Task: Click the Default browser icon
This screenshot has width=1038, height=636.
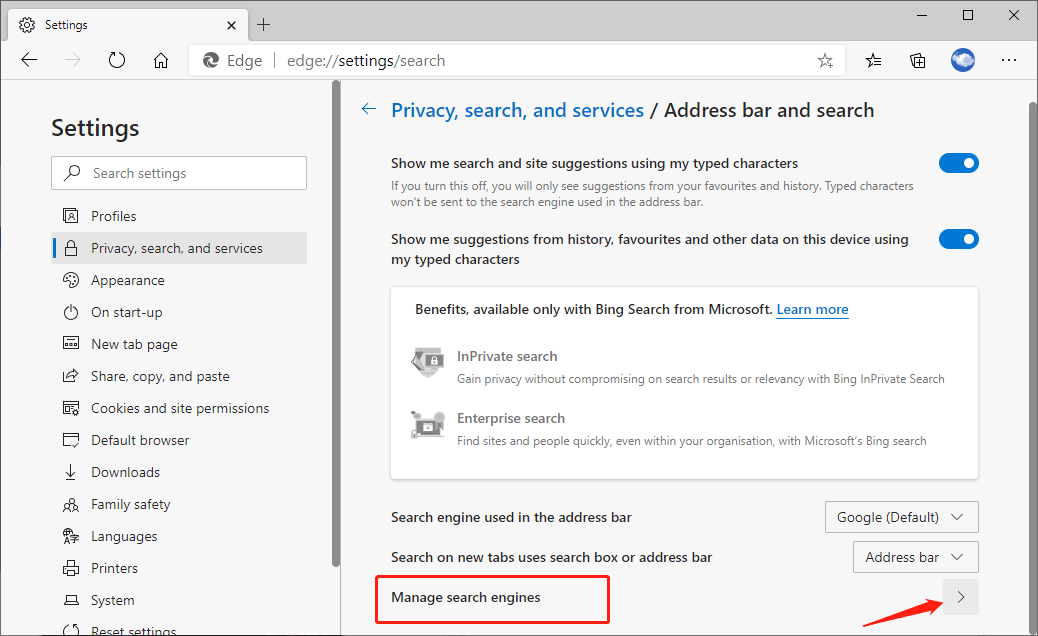Action: click(x=70, y=440)
